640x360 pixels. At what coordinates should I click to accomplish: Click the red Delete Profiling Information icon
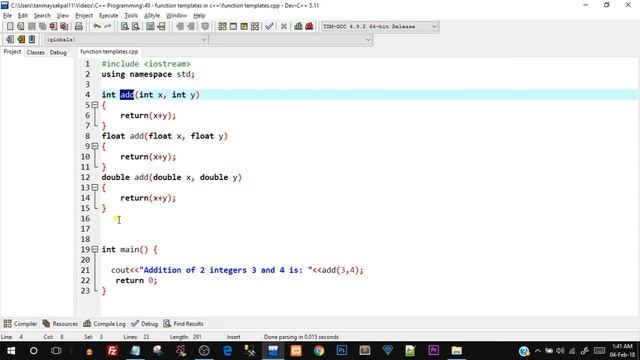click(x=309, y=27)
